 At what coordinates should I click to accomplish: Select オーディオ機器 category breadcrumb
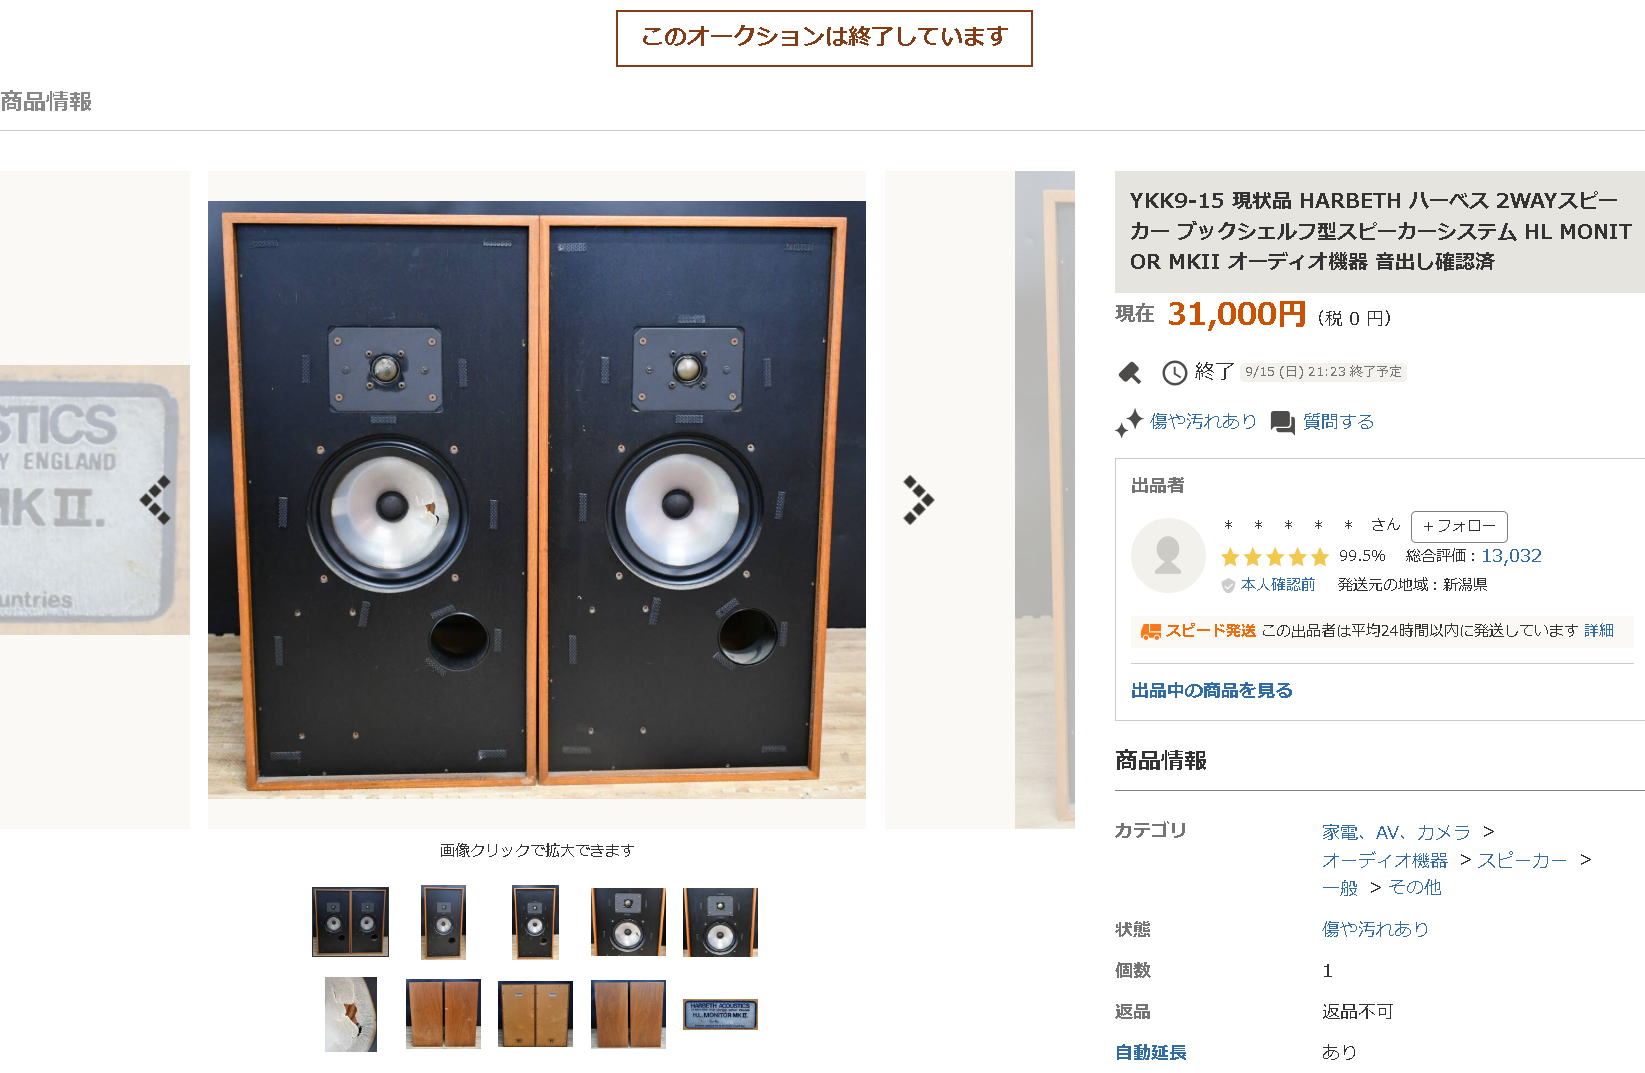(1384, 860)
